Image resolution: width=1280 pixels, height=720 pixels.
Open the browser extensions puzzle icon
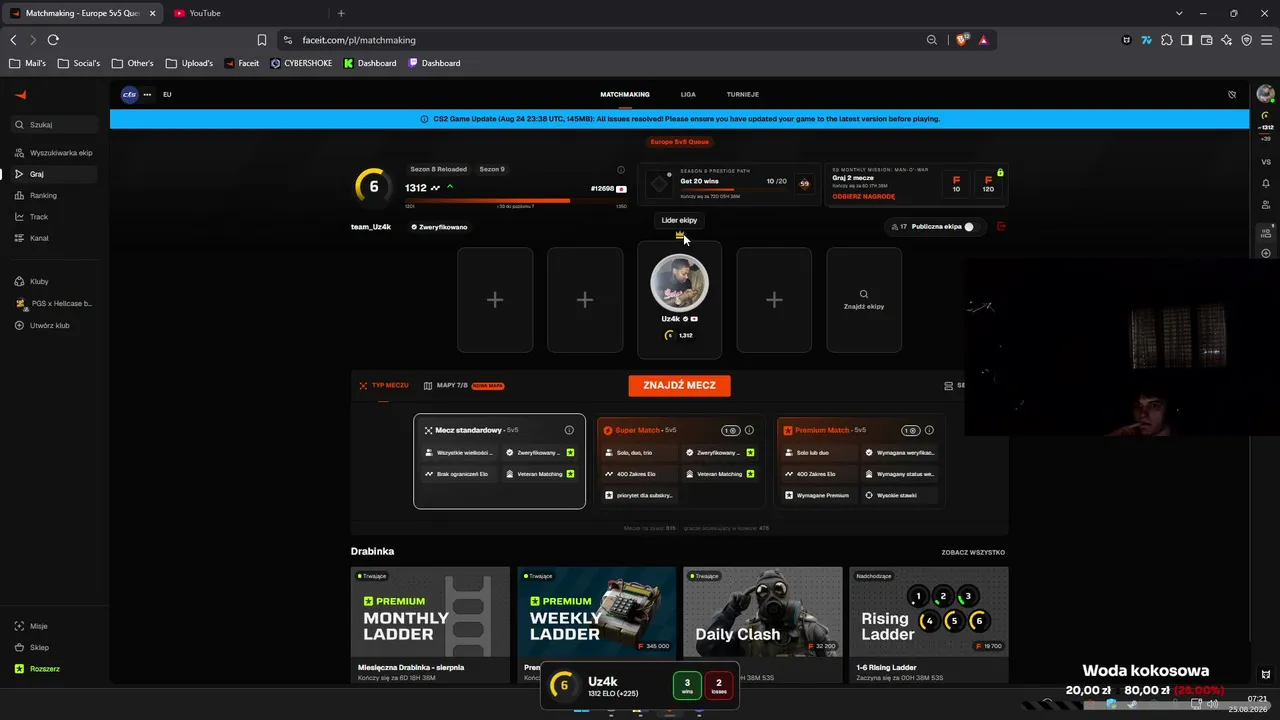click(1166, 40)
